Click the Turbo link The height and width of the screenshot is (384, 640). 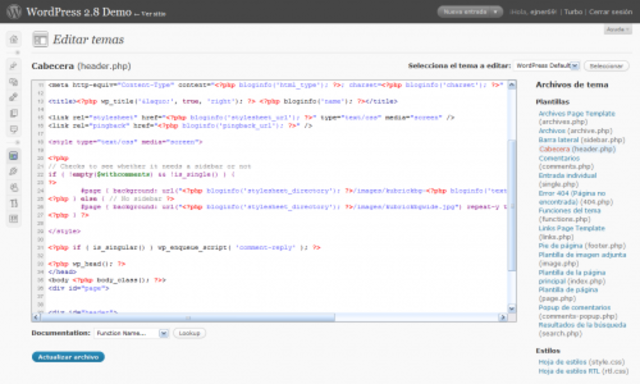tap(573, 12)
